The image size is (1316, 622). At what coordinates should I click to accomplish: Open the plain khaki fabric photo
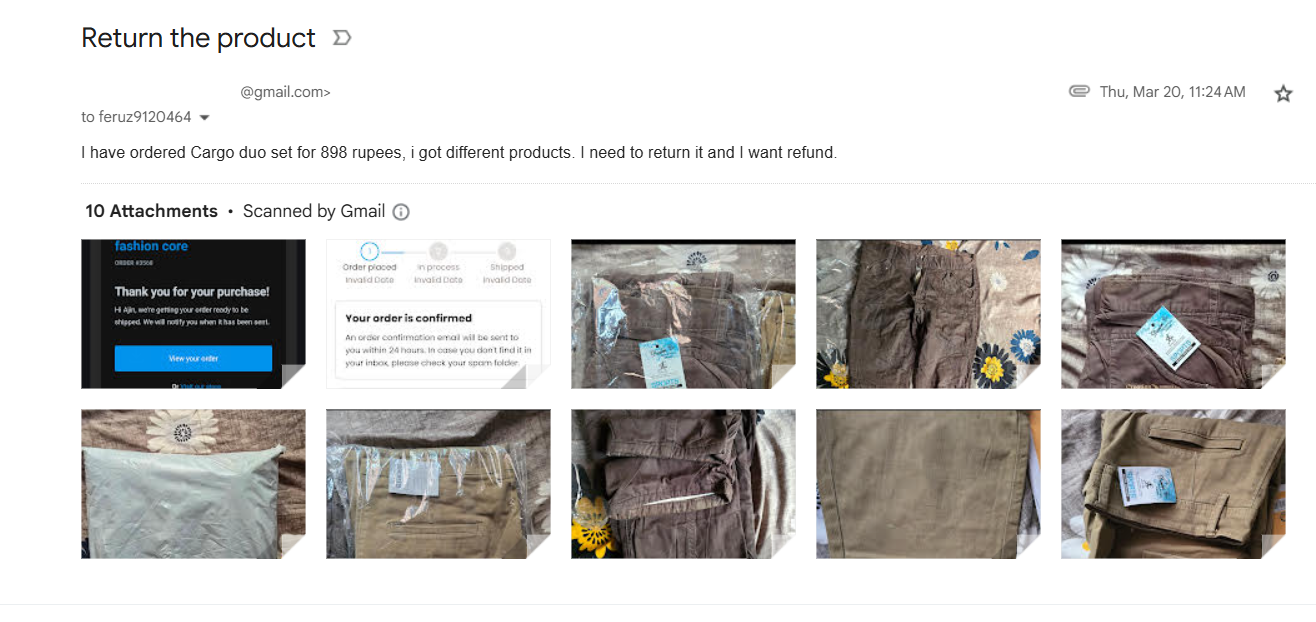point(928,484)
